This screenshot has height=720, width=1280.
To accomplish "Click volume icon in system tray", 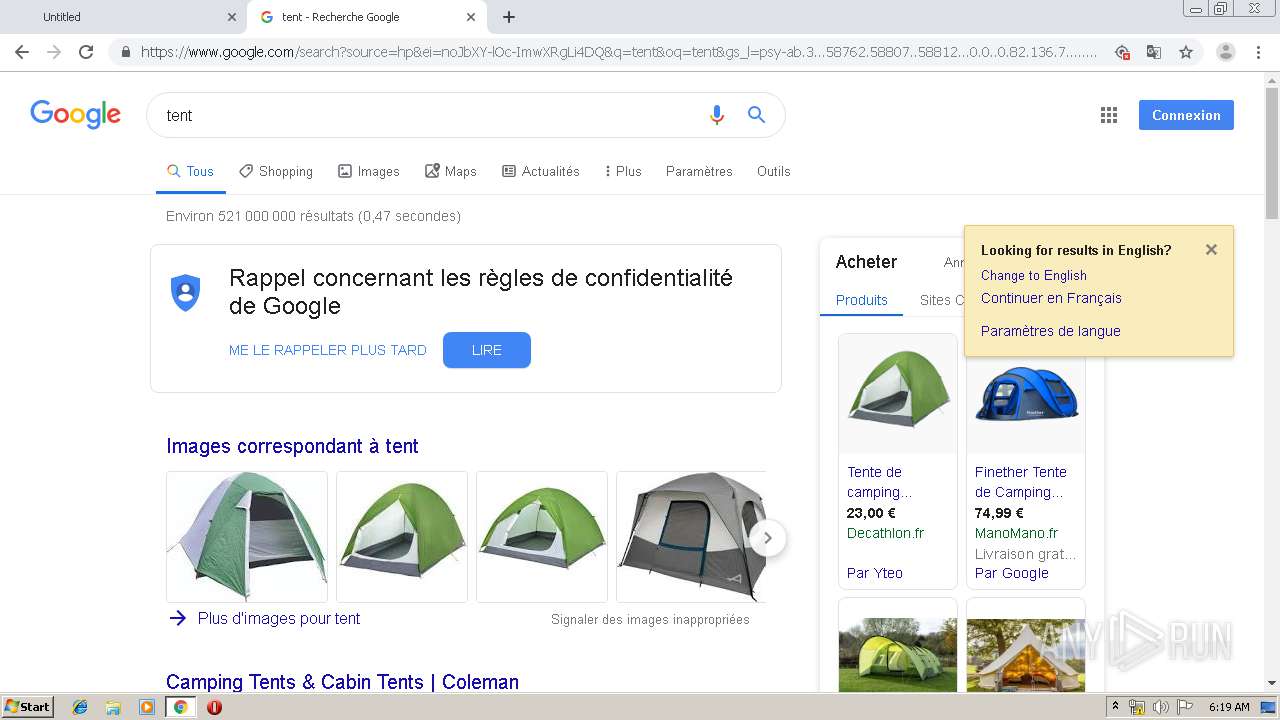I will [1160, 707].
